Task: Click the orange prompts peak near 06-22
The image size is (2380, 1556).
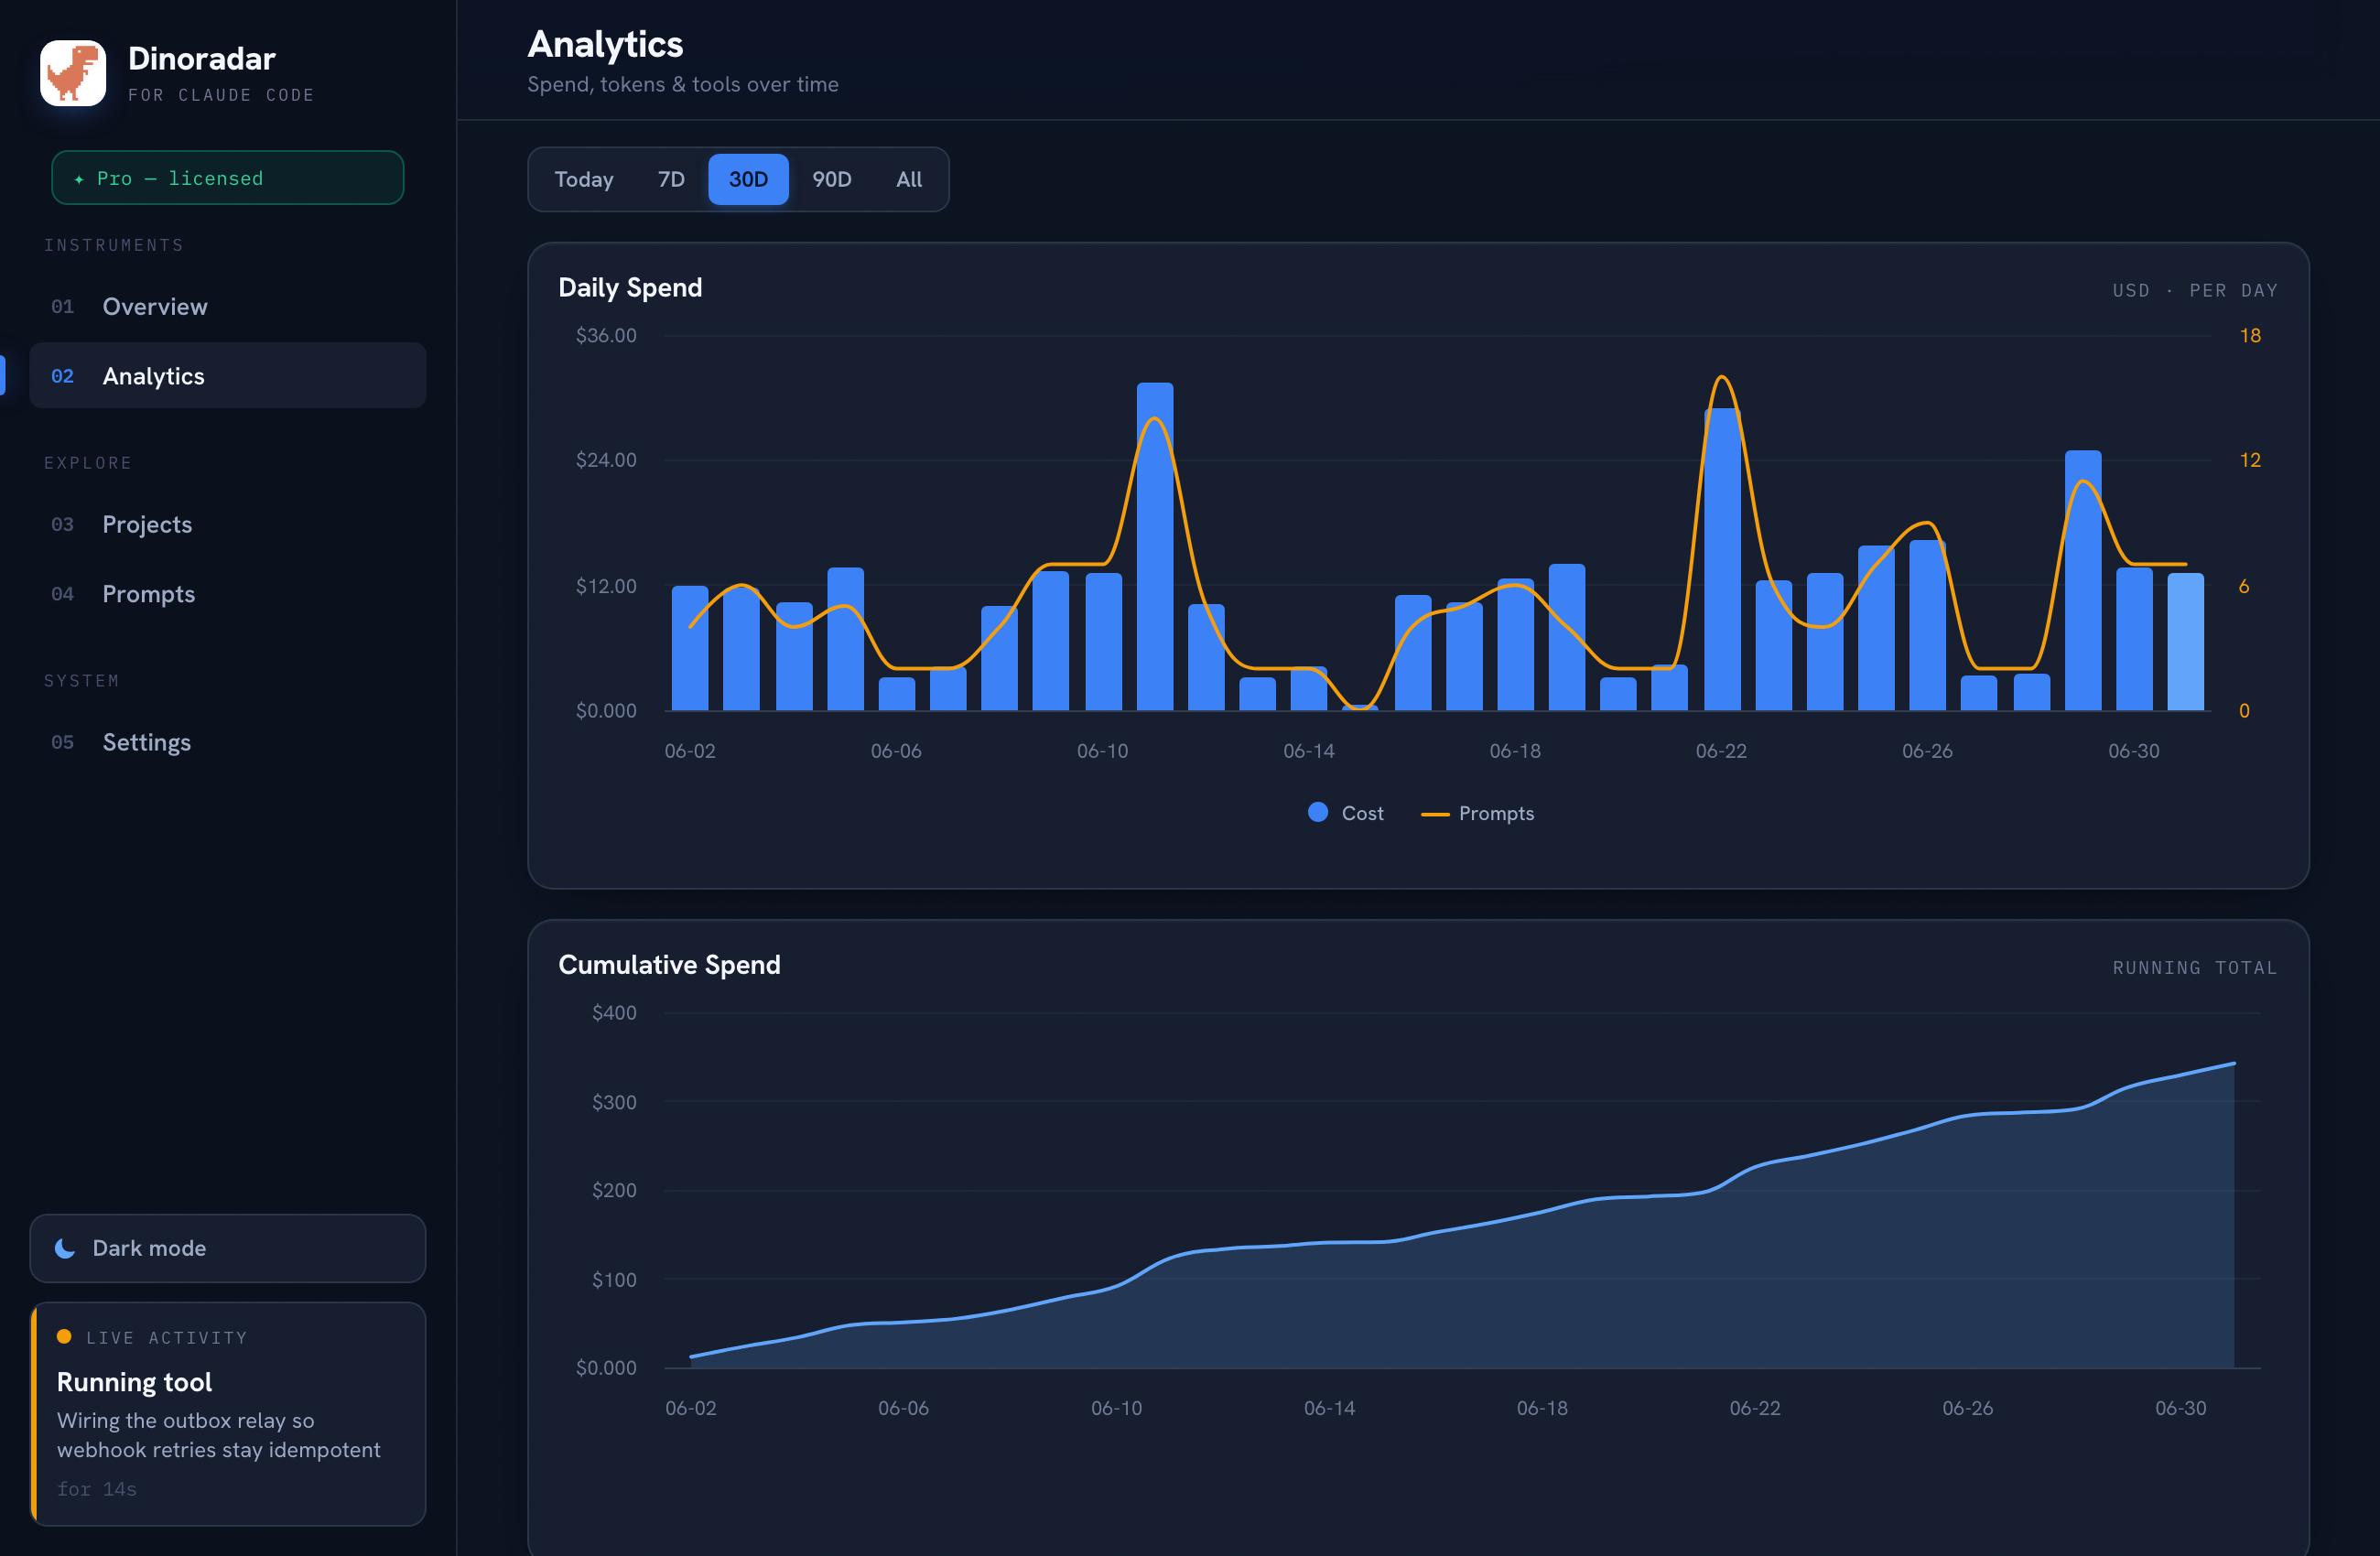Action: (1722, 378)
